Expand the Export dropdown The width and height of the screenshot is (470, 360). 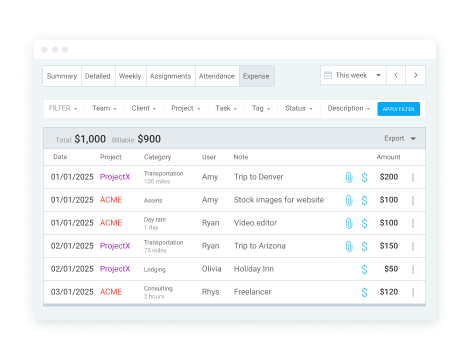coord(400,138)
